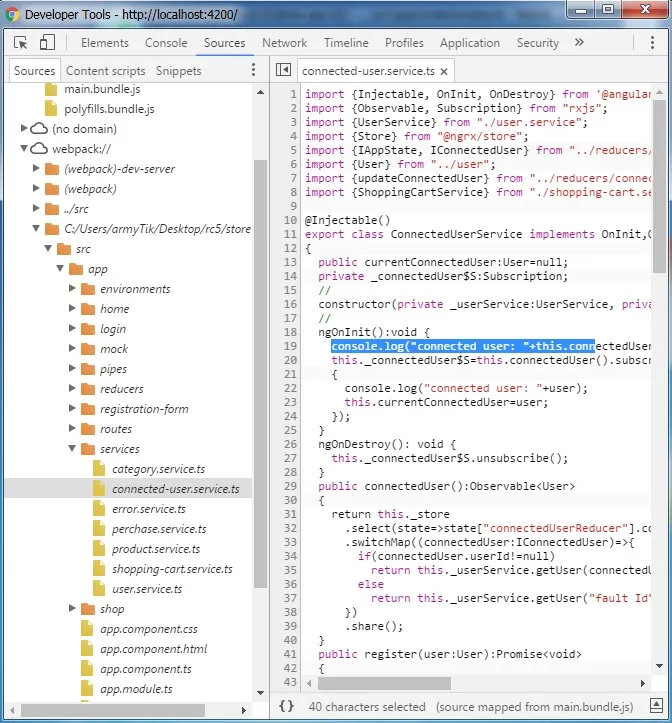
Task: Open app.component.html in the tree
Action: coord(154,649)
